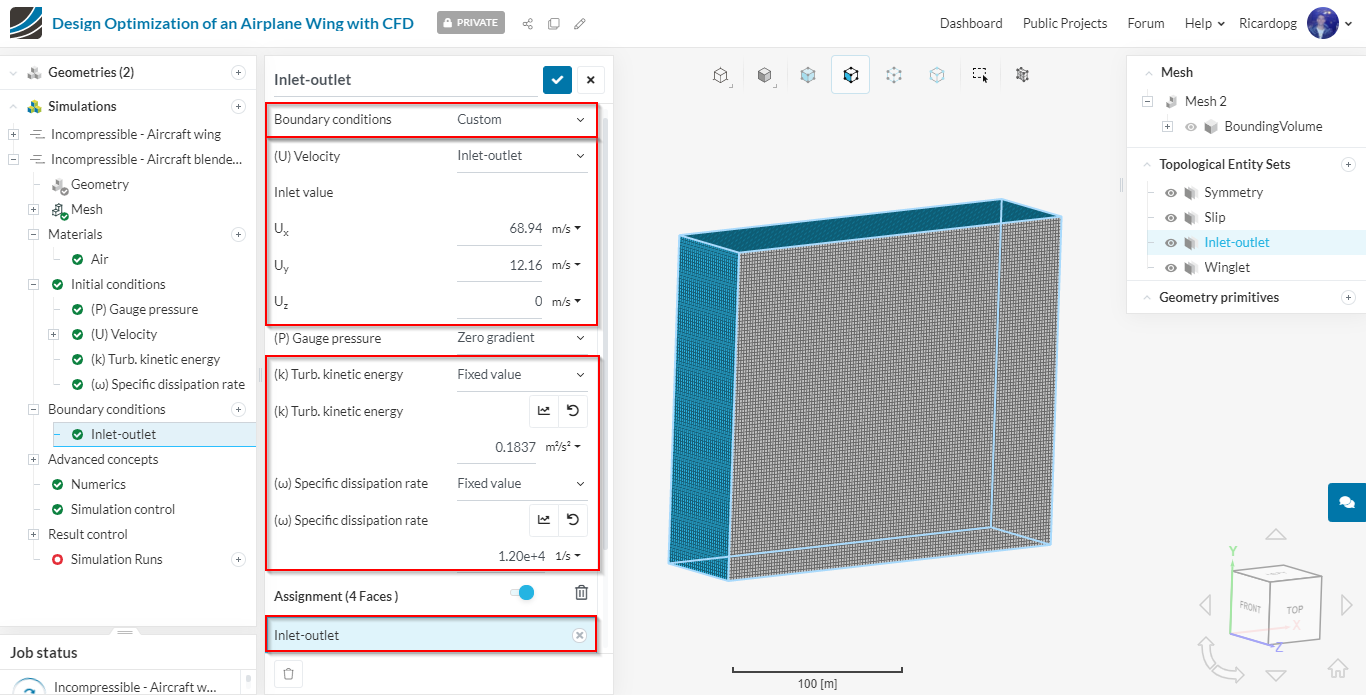This screenshot has width=1366, height=695.
Task: Open the Gauge pressure Zero gradient dropdown
Action: point(522,338)
